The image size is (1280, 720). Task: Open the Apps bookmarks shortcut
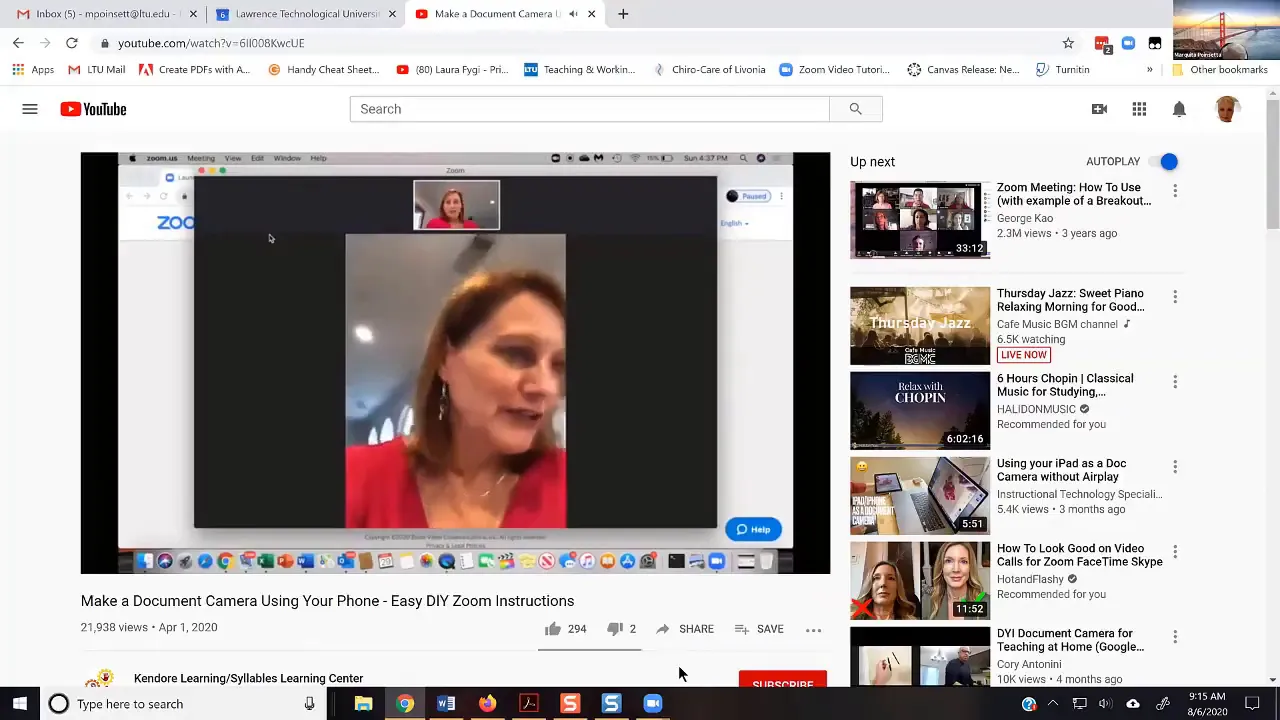33,70
